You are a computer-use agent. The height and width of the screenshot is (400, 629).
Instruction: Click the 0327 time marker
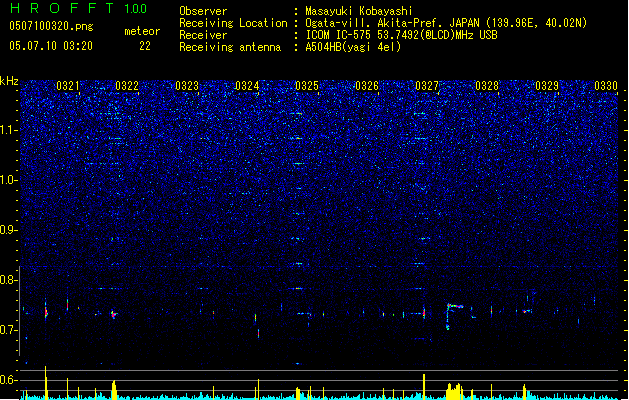point(427,86)
